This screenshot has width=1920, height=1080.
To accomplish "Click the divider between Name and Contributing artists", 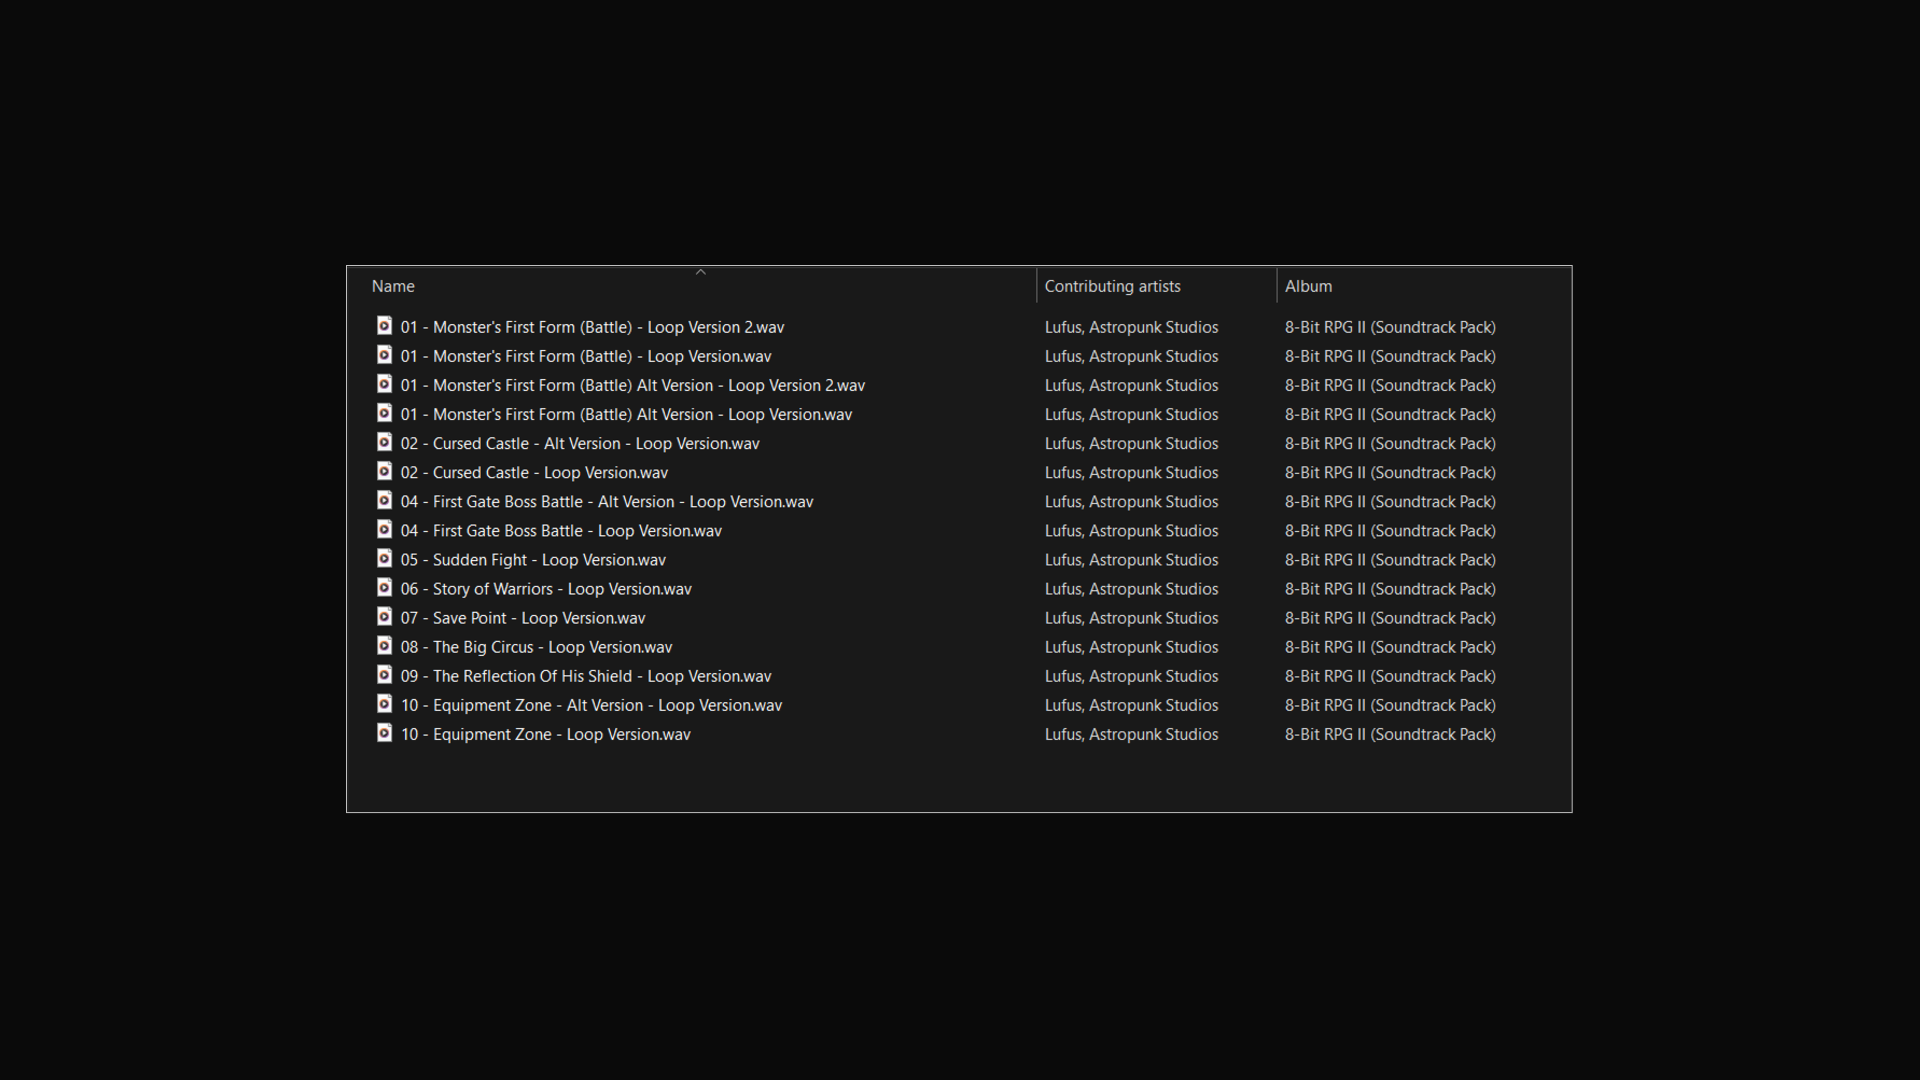I will point(1037,286).
